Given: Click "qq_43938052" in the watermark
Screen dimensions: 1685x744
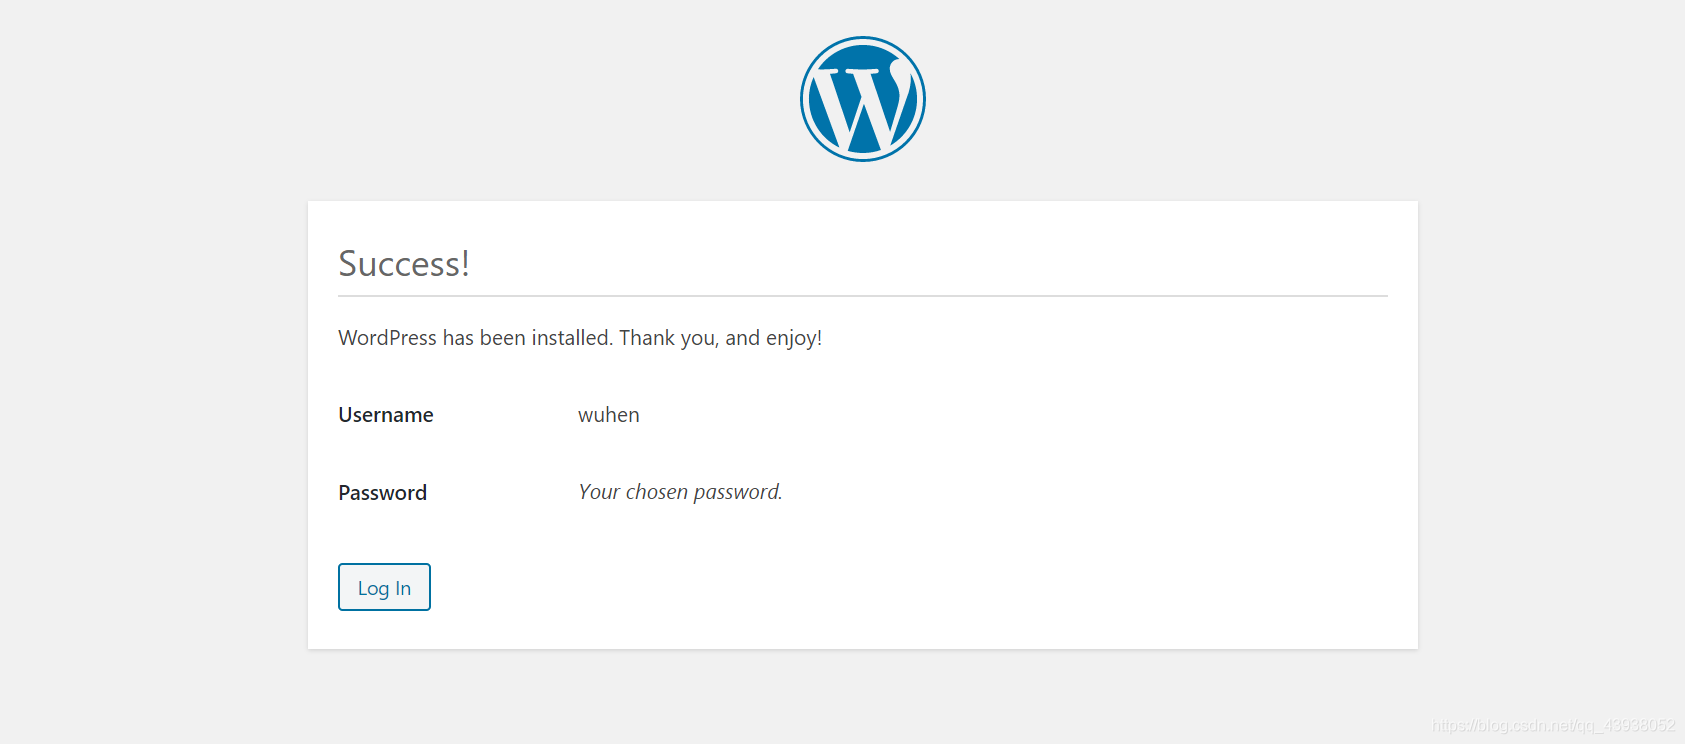Looking at the screenshot, I should (1626, 726).
